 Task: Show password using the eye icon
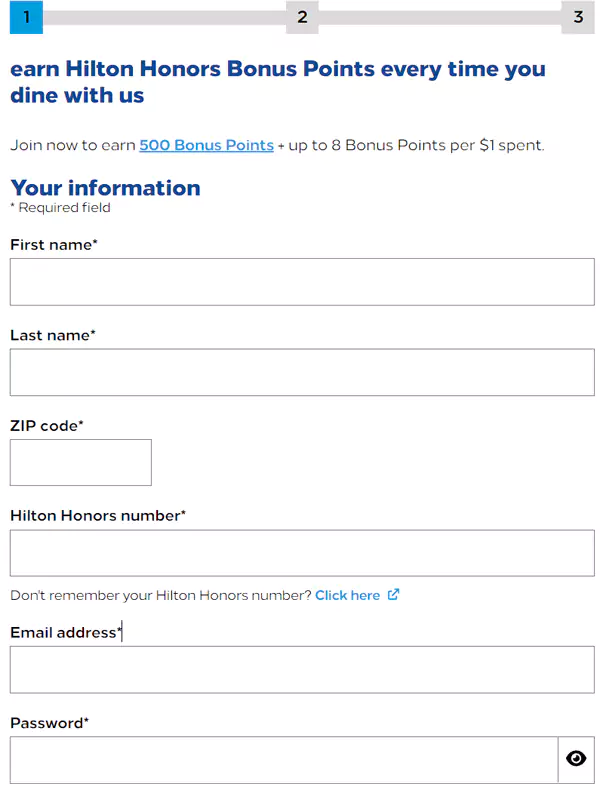pos(576,759)
